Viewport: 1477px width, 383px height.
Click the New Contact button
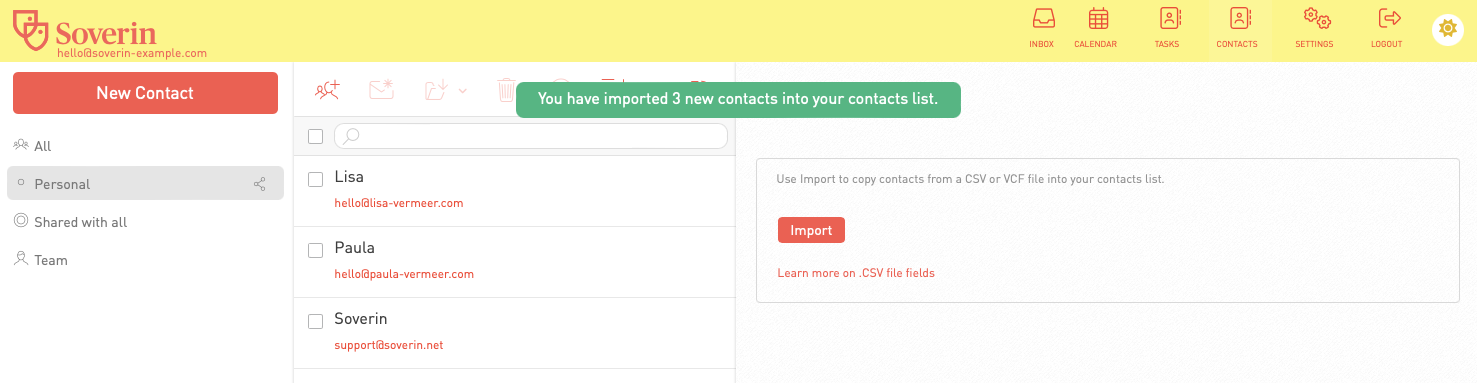(145, 93)
